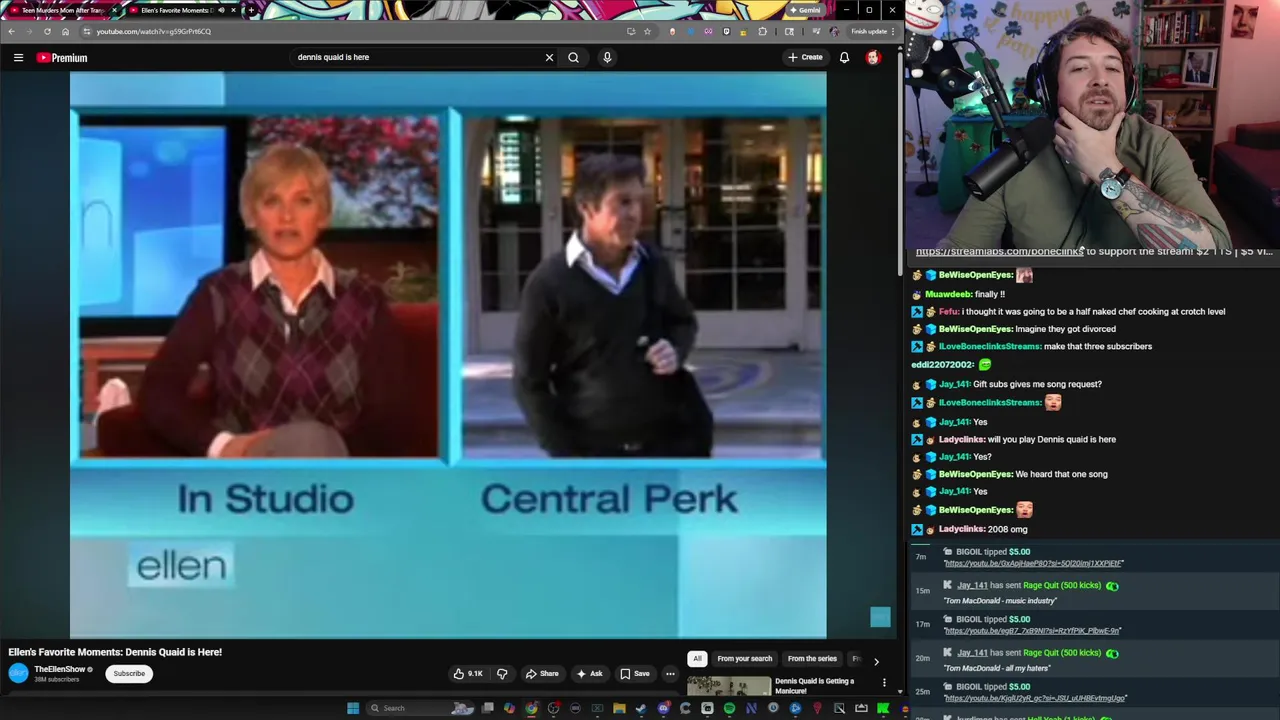1280x720 pixels.
Task: Open TheEllenShow channel avatar
Action: click(18, 673)
